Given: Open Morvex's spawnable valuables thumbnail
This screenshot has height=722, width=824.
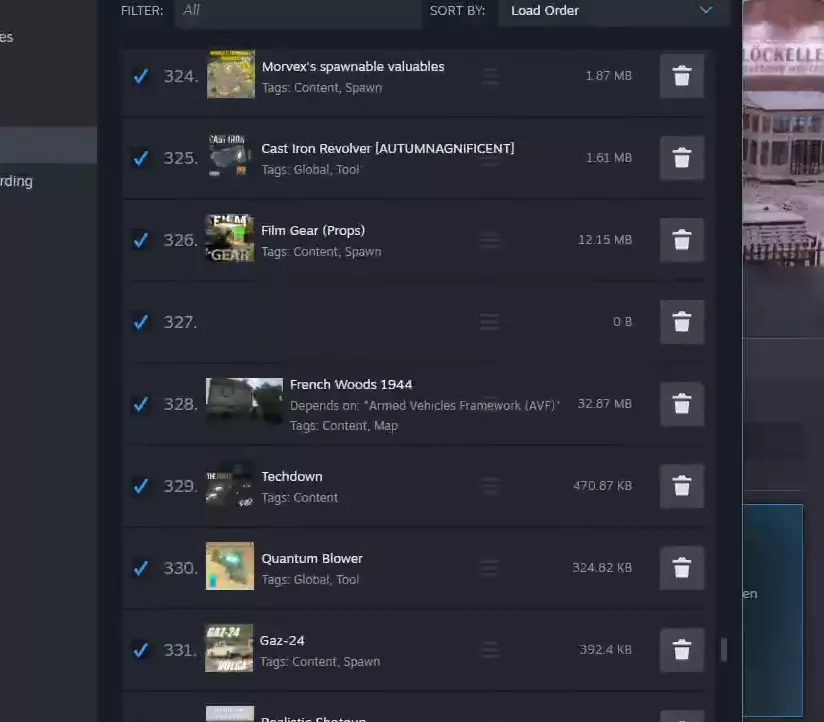Looking at the screenshot, I should tap(231, 74).
